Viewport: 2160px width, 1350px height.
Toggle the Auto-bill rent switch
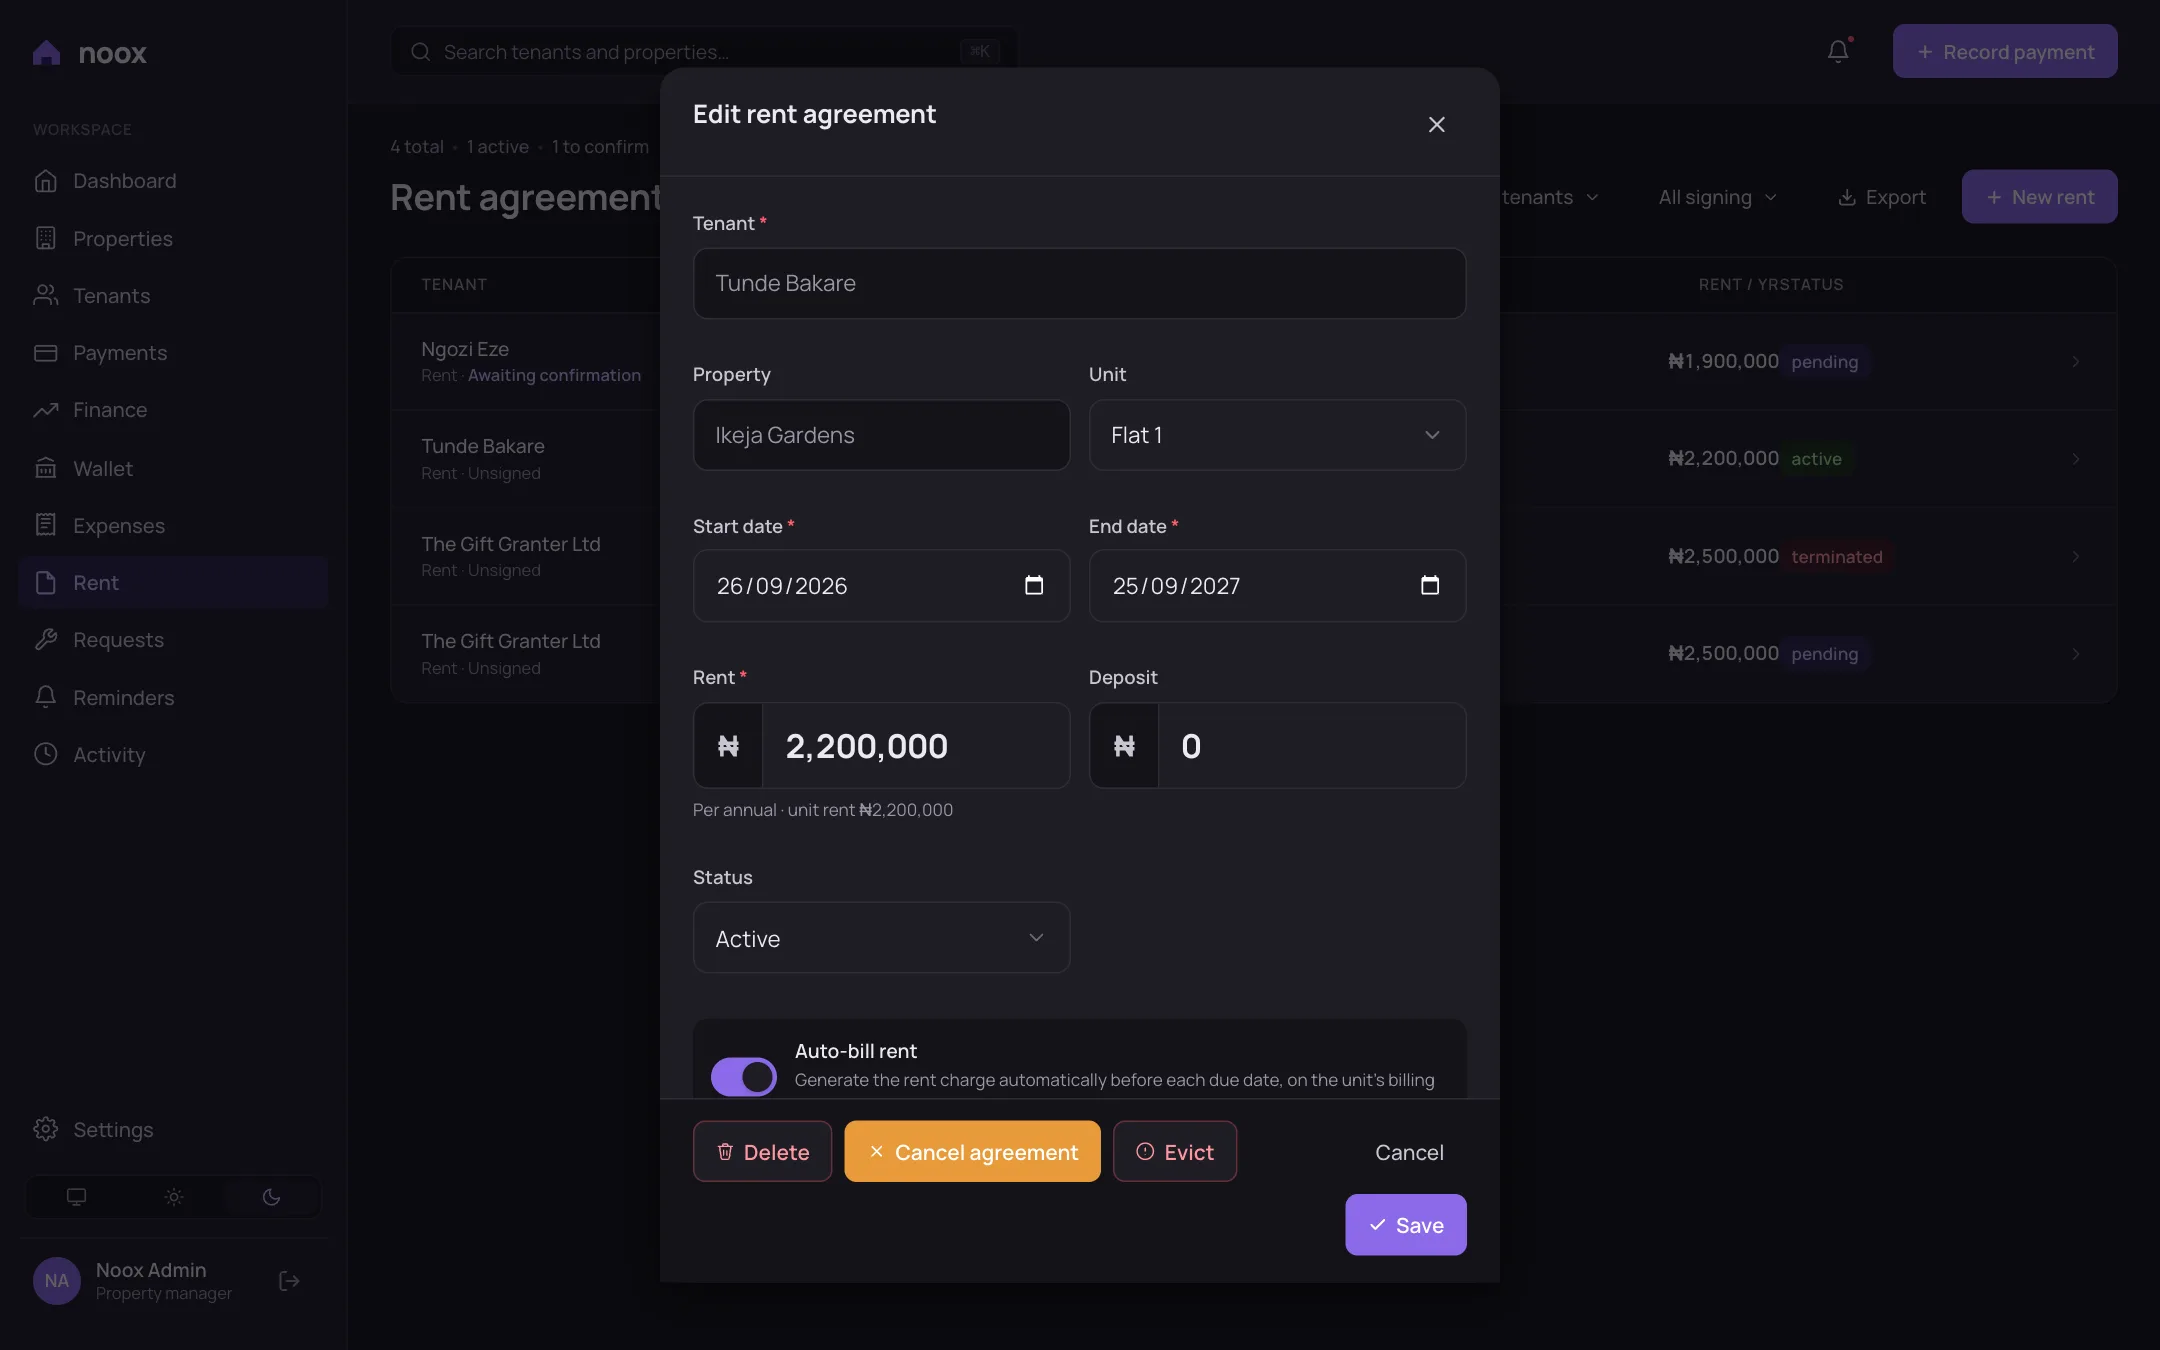tap(743, 1077)
